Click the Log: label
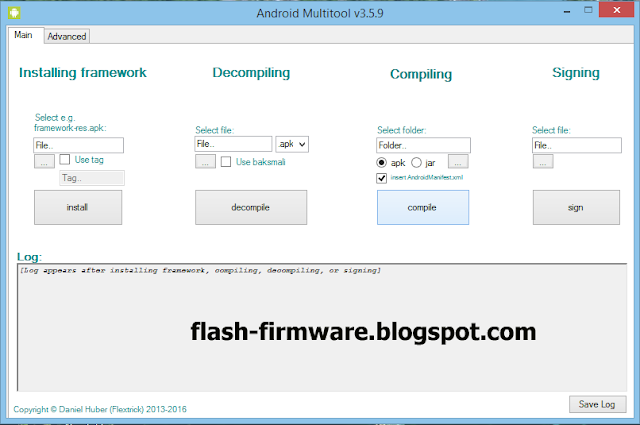This screenshot has width=640, height=425. tap(29, 257)
